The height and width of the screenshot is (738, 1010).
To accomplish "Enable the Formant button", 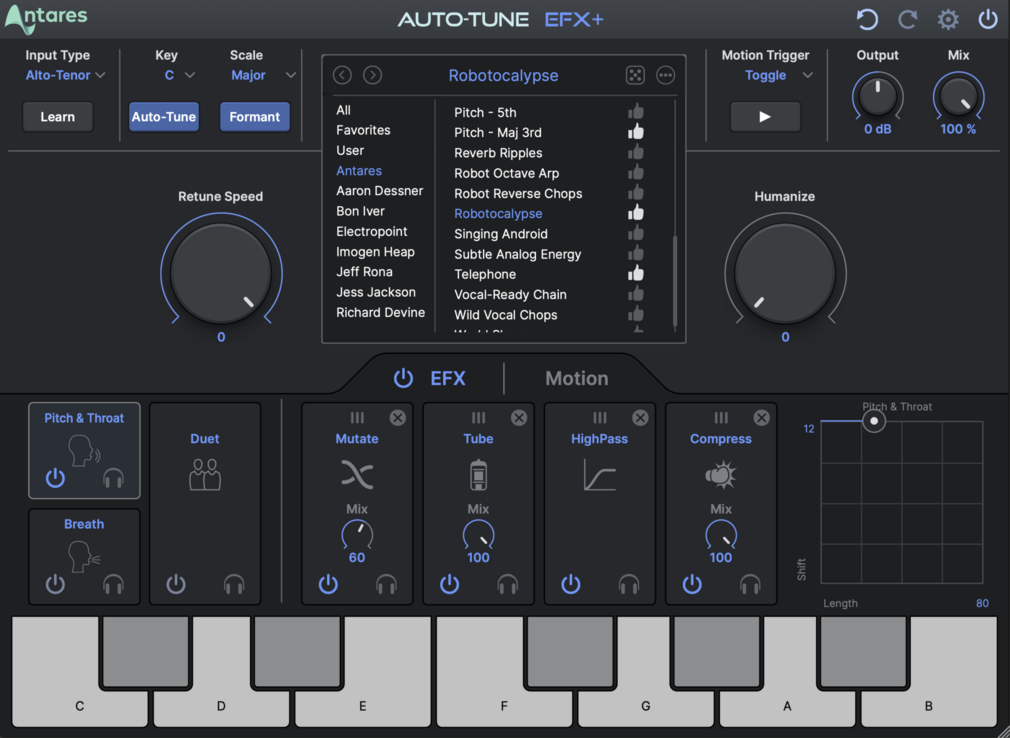I will [254, 116].
